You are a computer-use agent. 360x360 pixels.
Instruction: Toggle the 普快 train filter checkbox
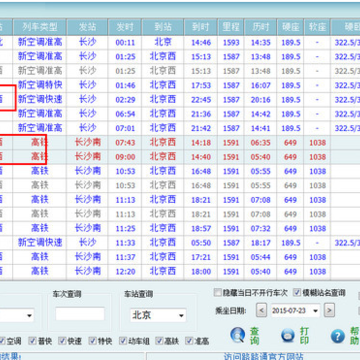[x=32, y=341]
